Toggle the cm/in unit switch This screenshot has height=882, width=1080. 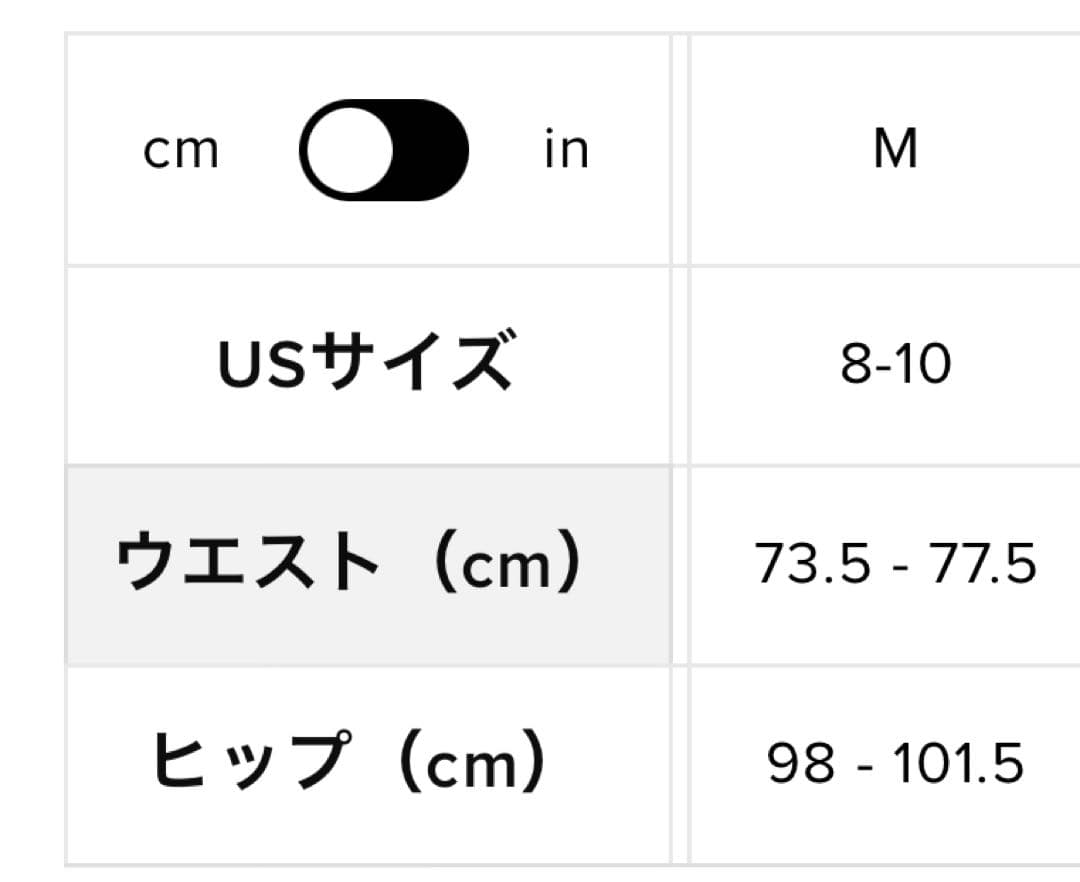tap(384, 150)
